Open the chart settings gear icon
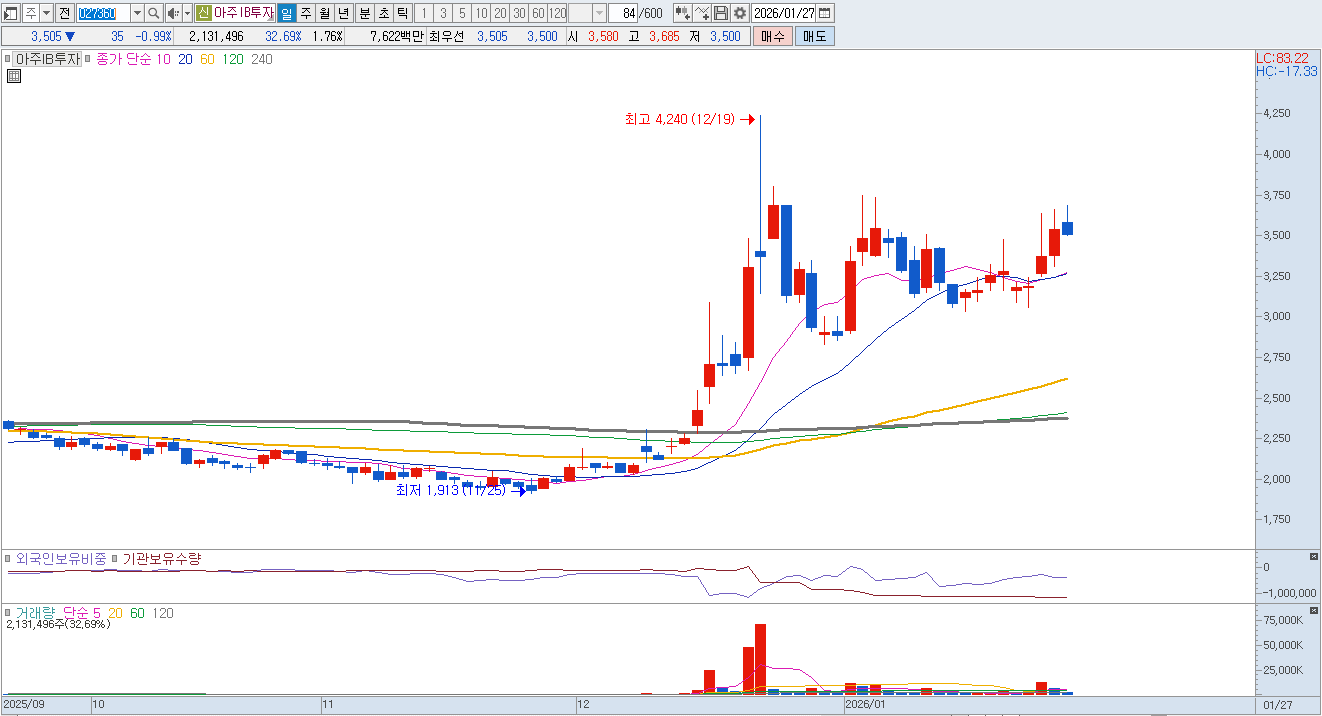The image size is (1322, 716). [739, 13]
